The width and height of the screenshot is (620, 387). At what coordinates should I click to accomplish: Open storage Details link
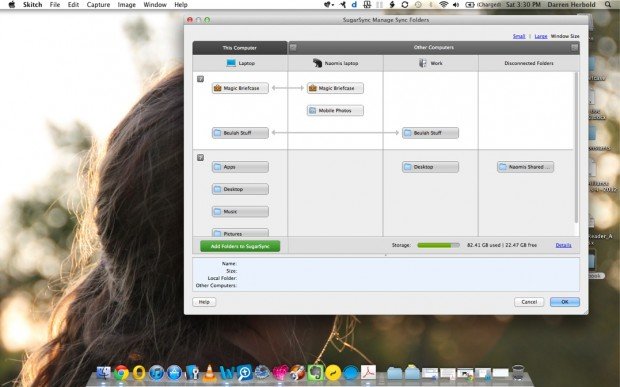(563, 245)
